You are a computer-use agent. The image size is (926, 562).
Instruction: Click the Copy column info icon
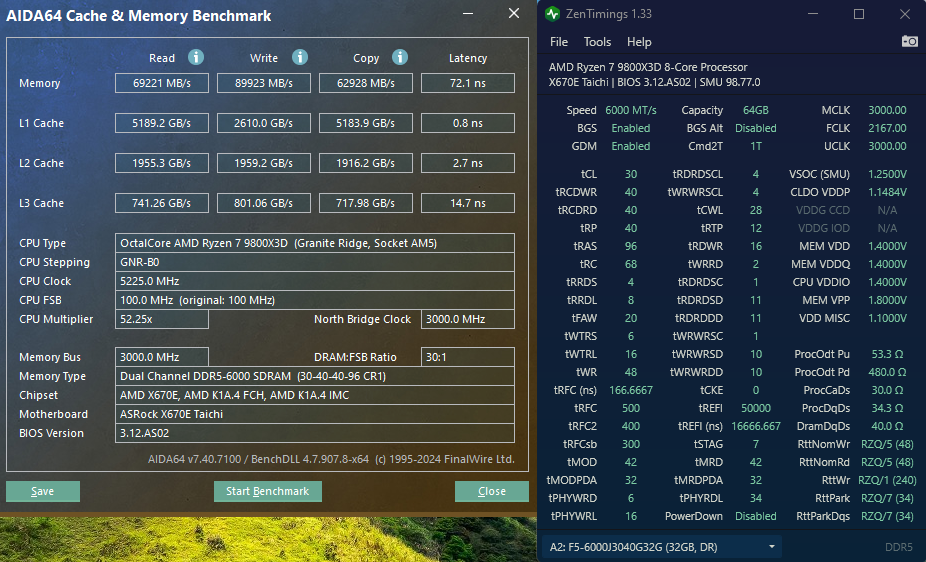pyautogui.click(x=400, y=58)
